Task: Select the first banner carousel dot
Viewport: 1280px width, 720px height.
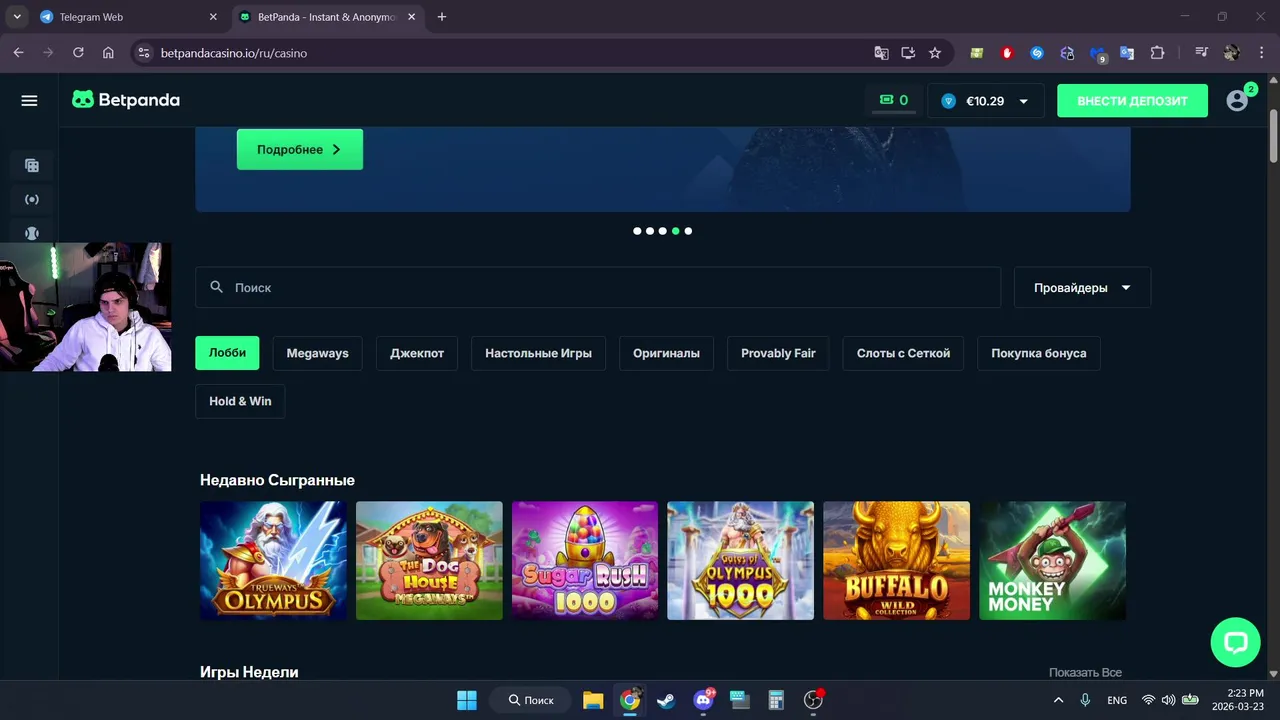Action: pos(637,231)
